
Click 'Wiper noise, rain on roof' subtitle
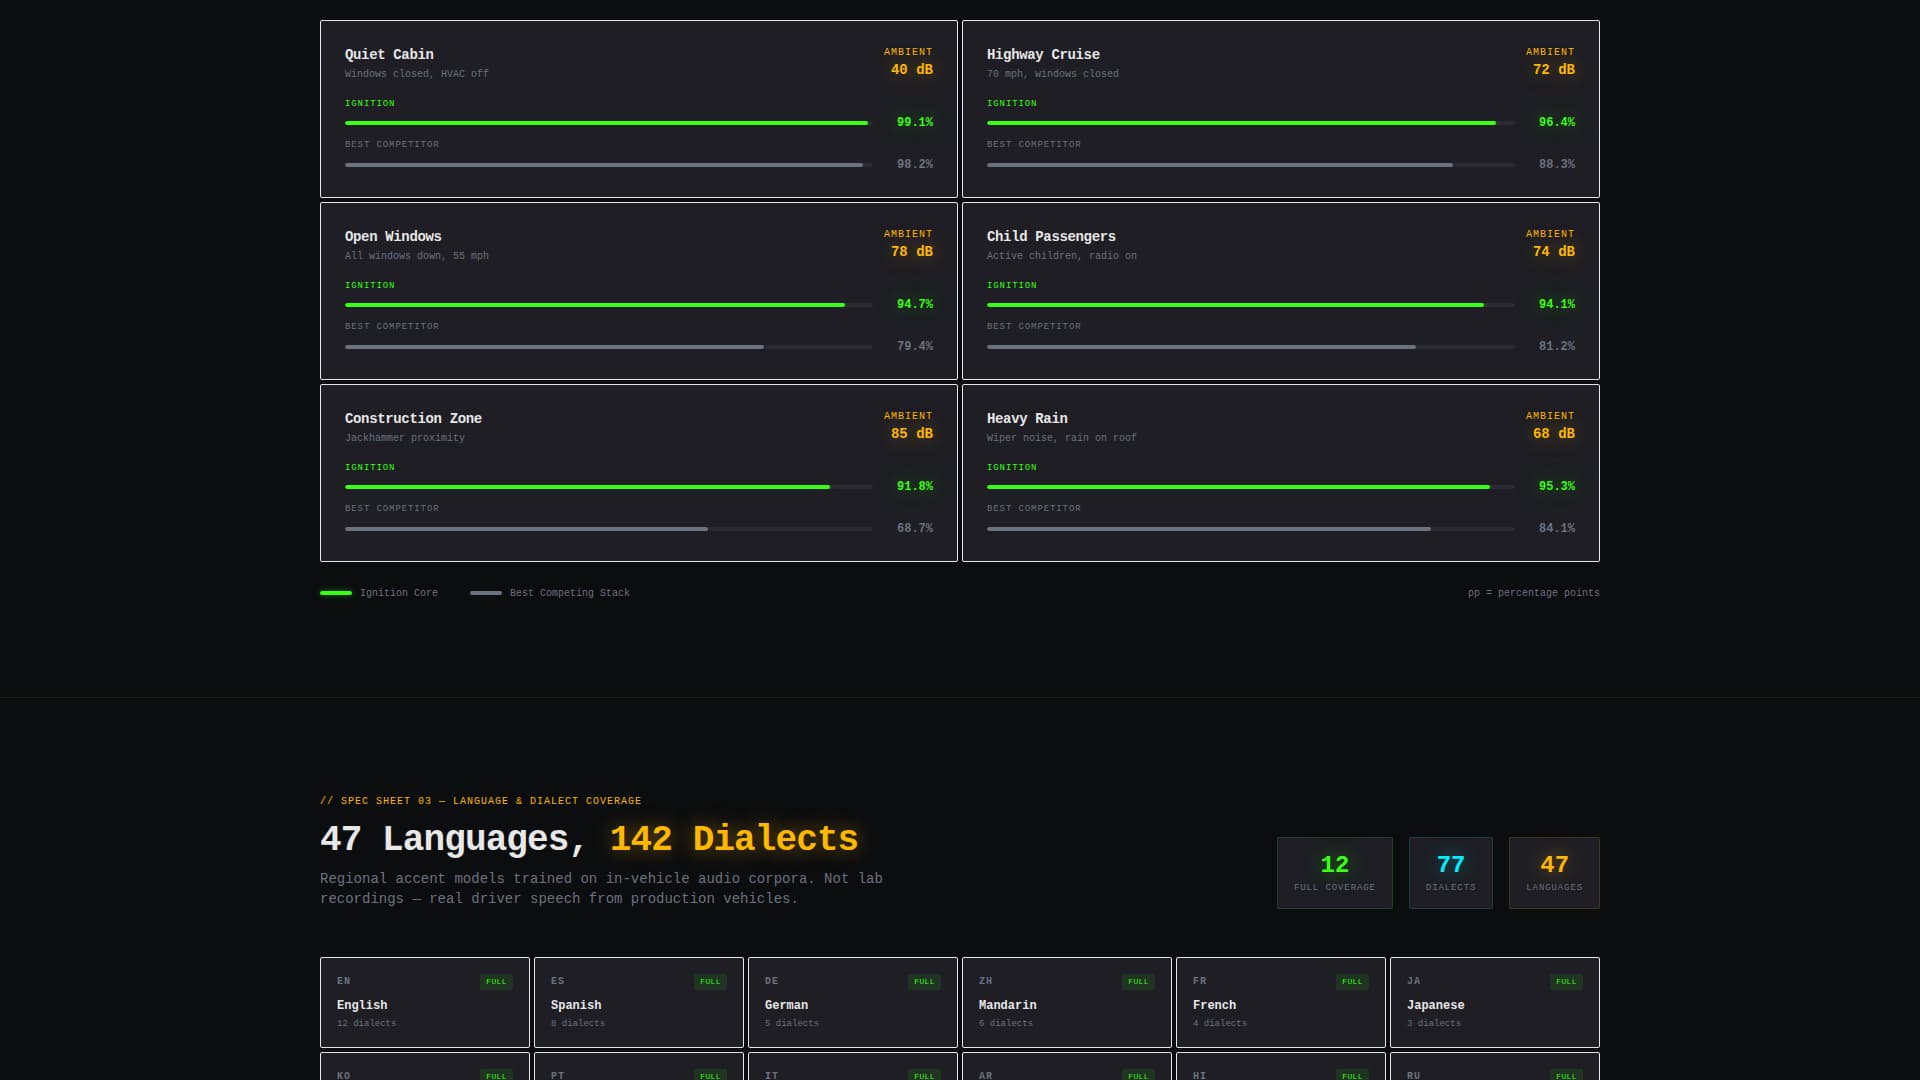click(x=1062, y=438)
